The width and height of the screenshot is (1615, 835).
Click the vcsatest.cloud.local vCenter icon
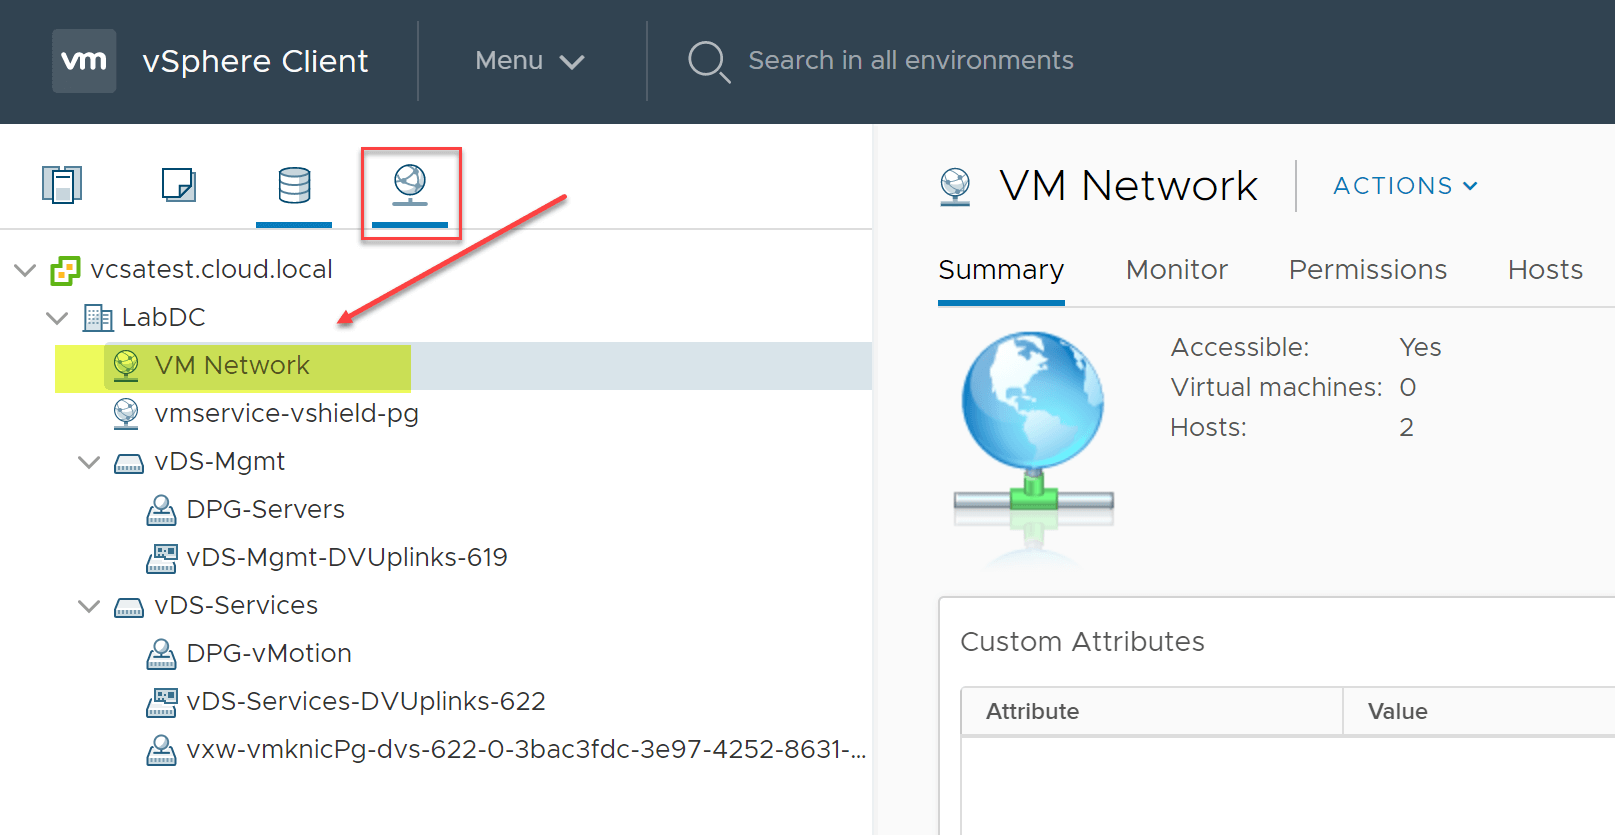[65, 270]
